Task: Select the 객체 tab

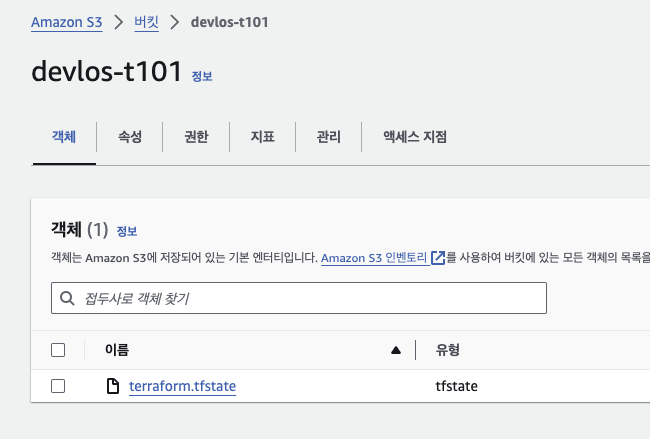Action: (64, 137)
